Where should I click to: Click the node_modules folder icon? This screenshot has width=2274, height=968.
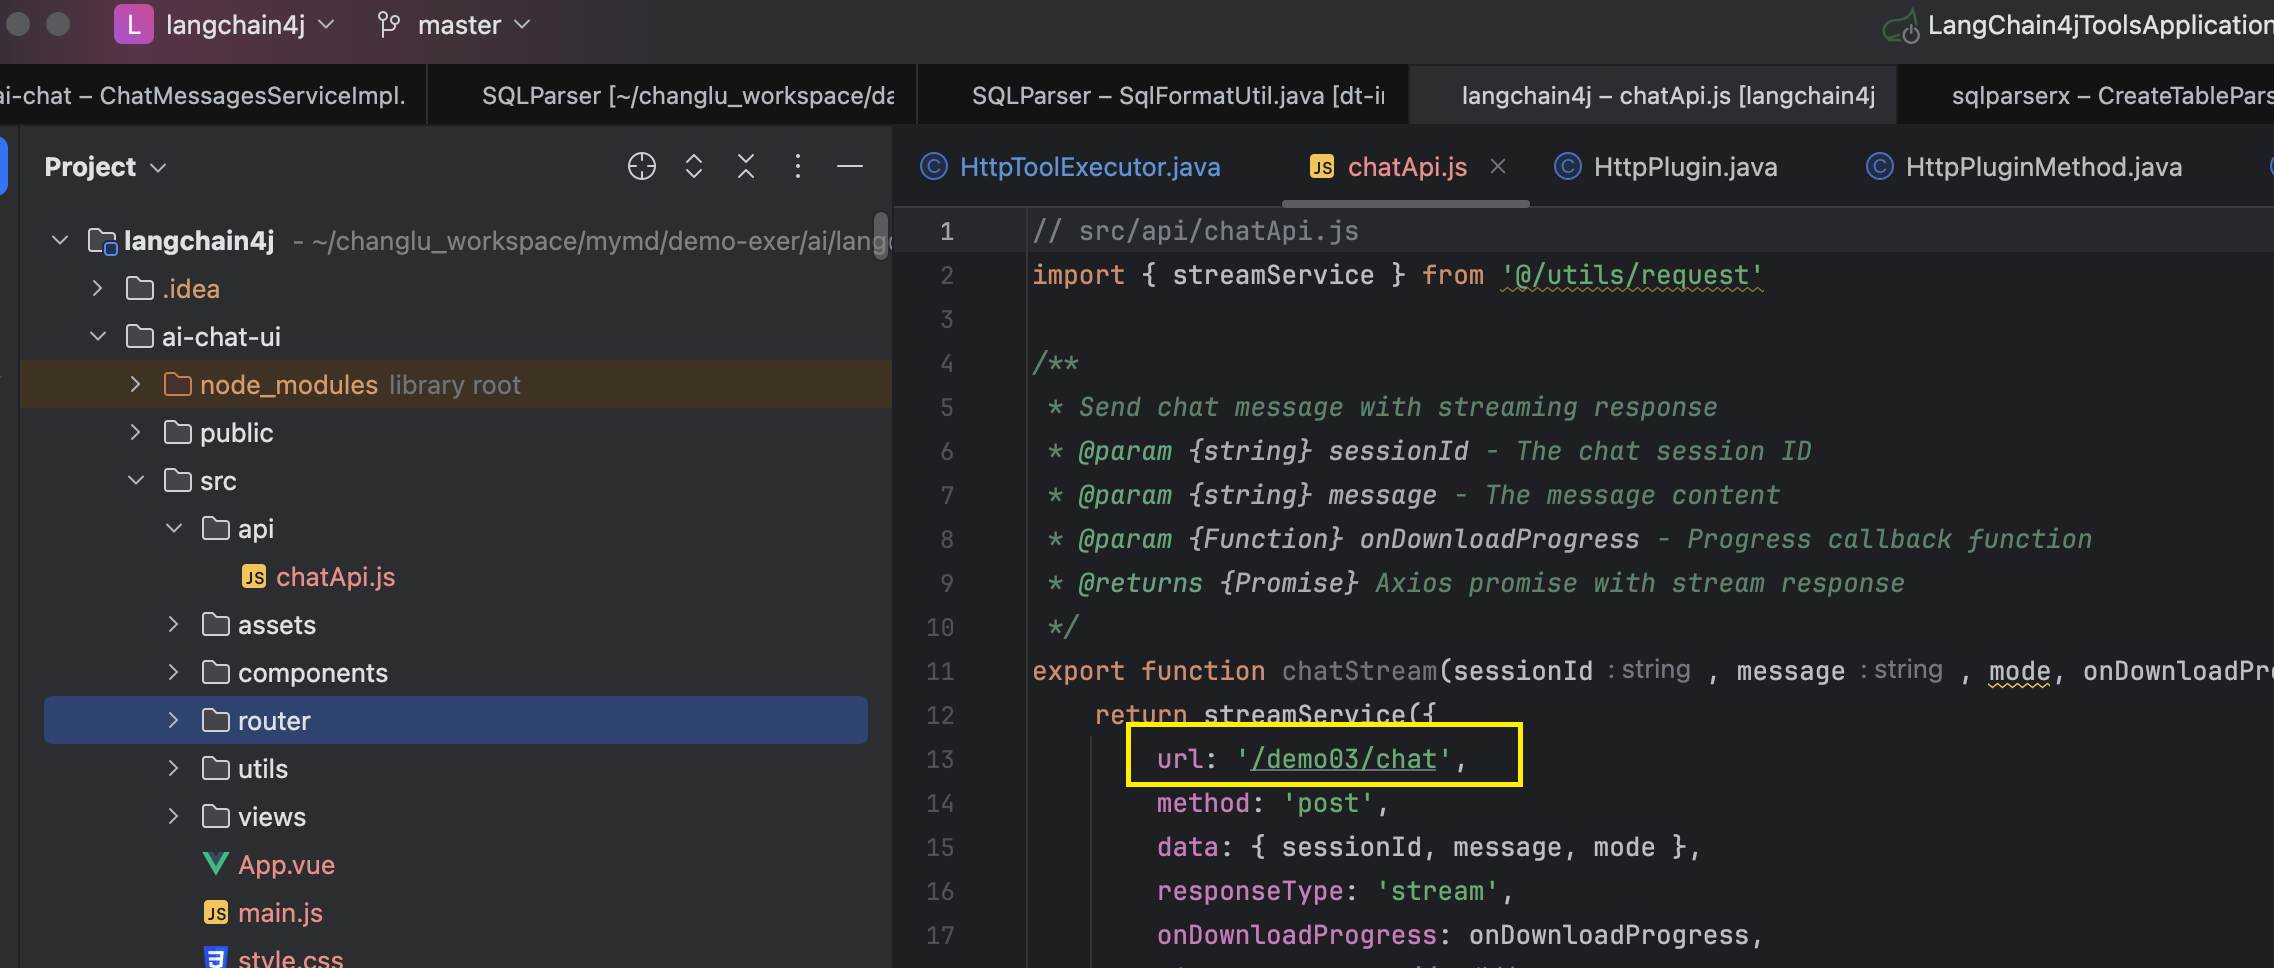178,384
